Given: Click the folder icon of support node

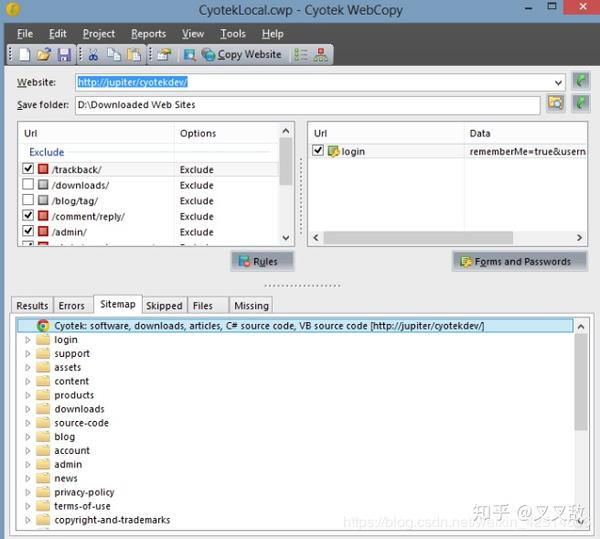Looking at the screenshot, I should coord(43,353).
